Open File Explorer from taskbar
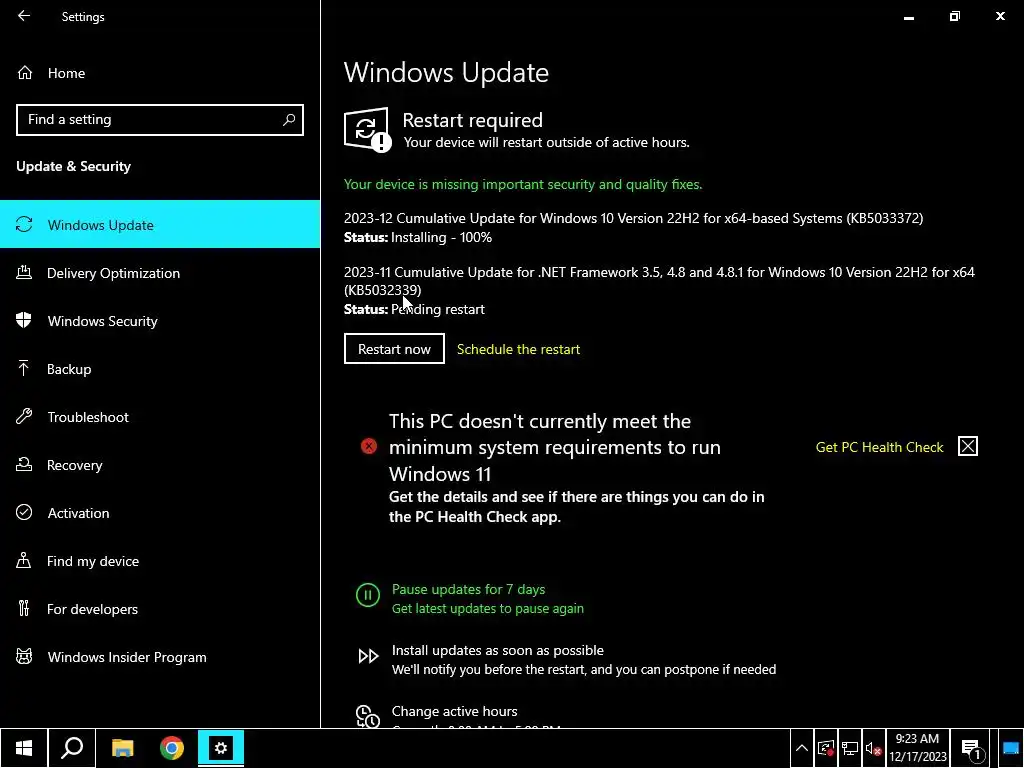 point(122,748)
